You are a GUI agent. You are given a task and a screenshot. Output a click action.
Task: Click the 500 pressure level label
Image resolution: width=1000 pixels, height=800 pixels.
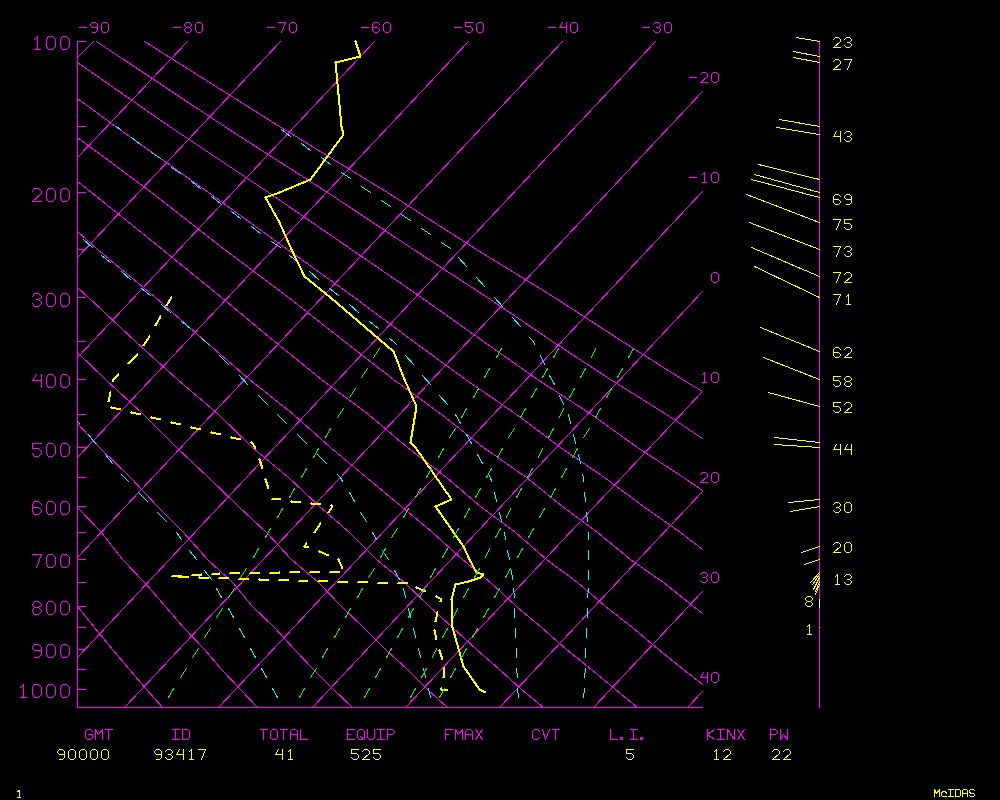(x=49, y=450)
